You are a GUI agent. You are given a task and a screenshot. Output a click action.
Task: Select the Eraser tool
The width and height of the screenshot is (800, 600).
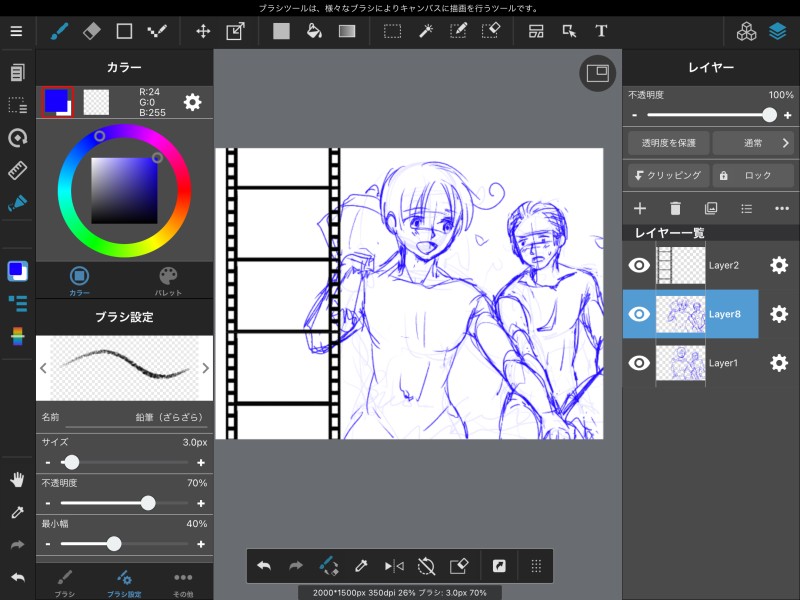(x=92, y=31)
